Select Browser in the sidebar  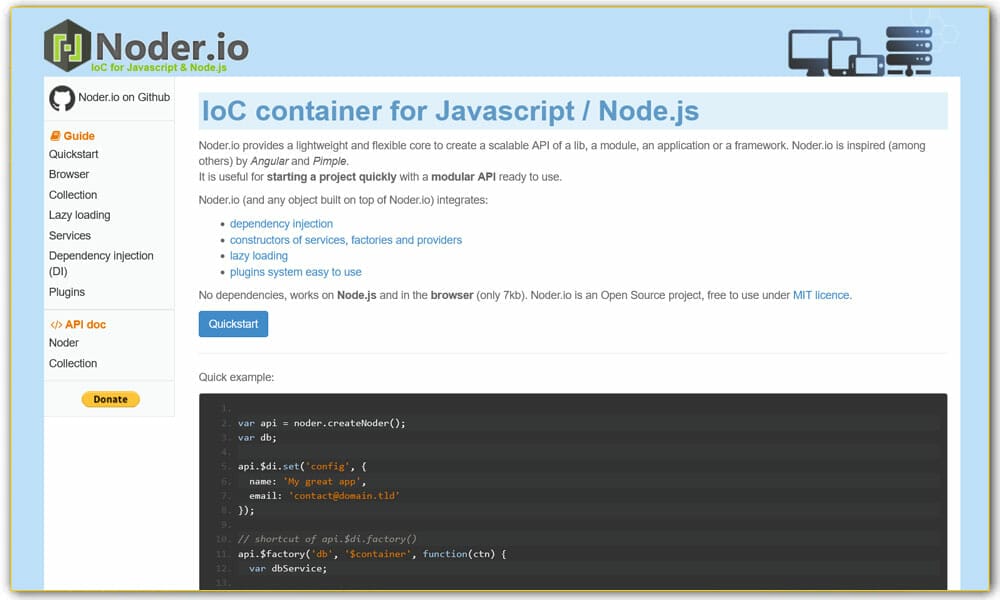click(x=69, y=174)
